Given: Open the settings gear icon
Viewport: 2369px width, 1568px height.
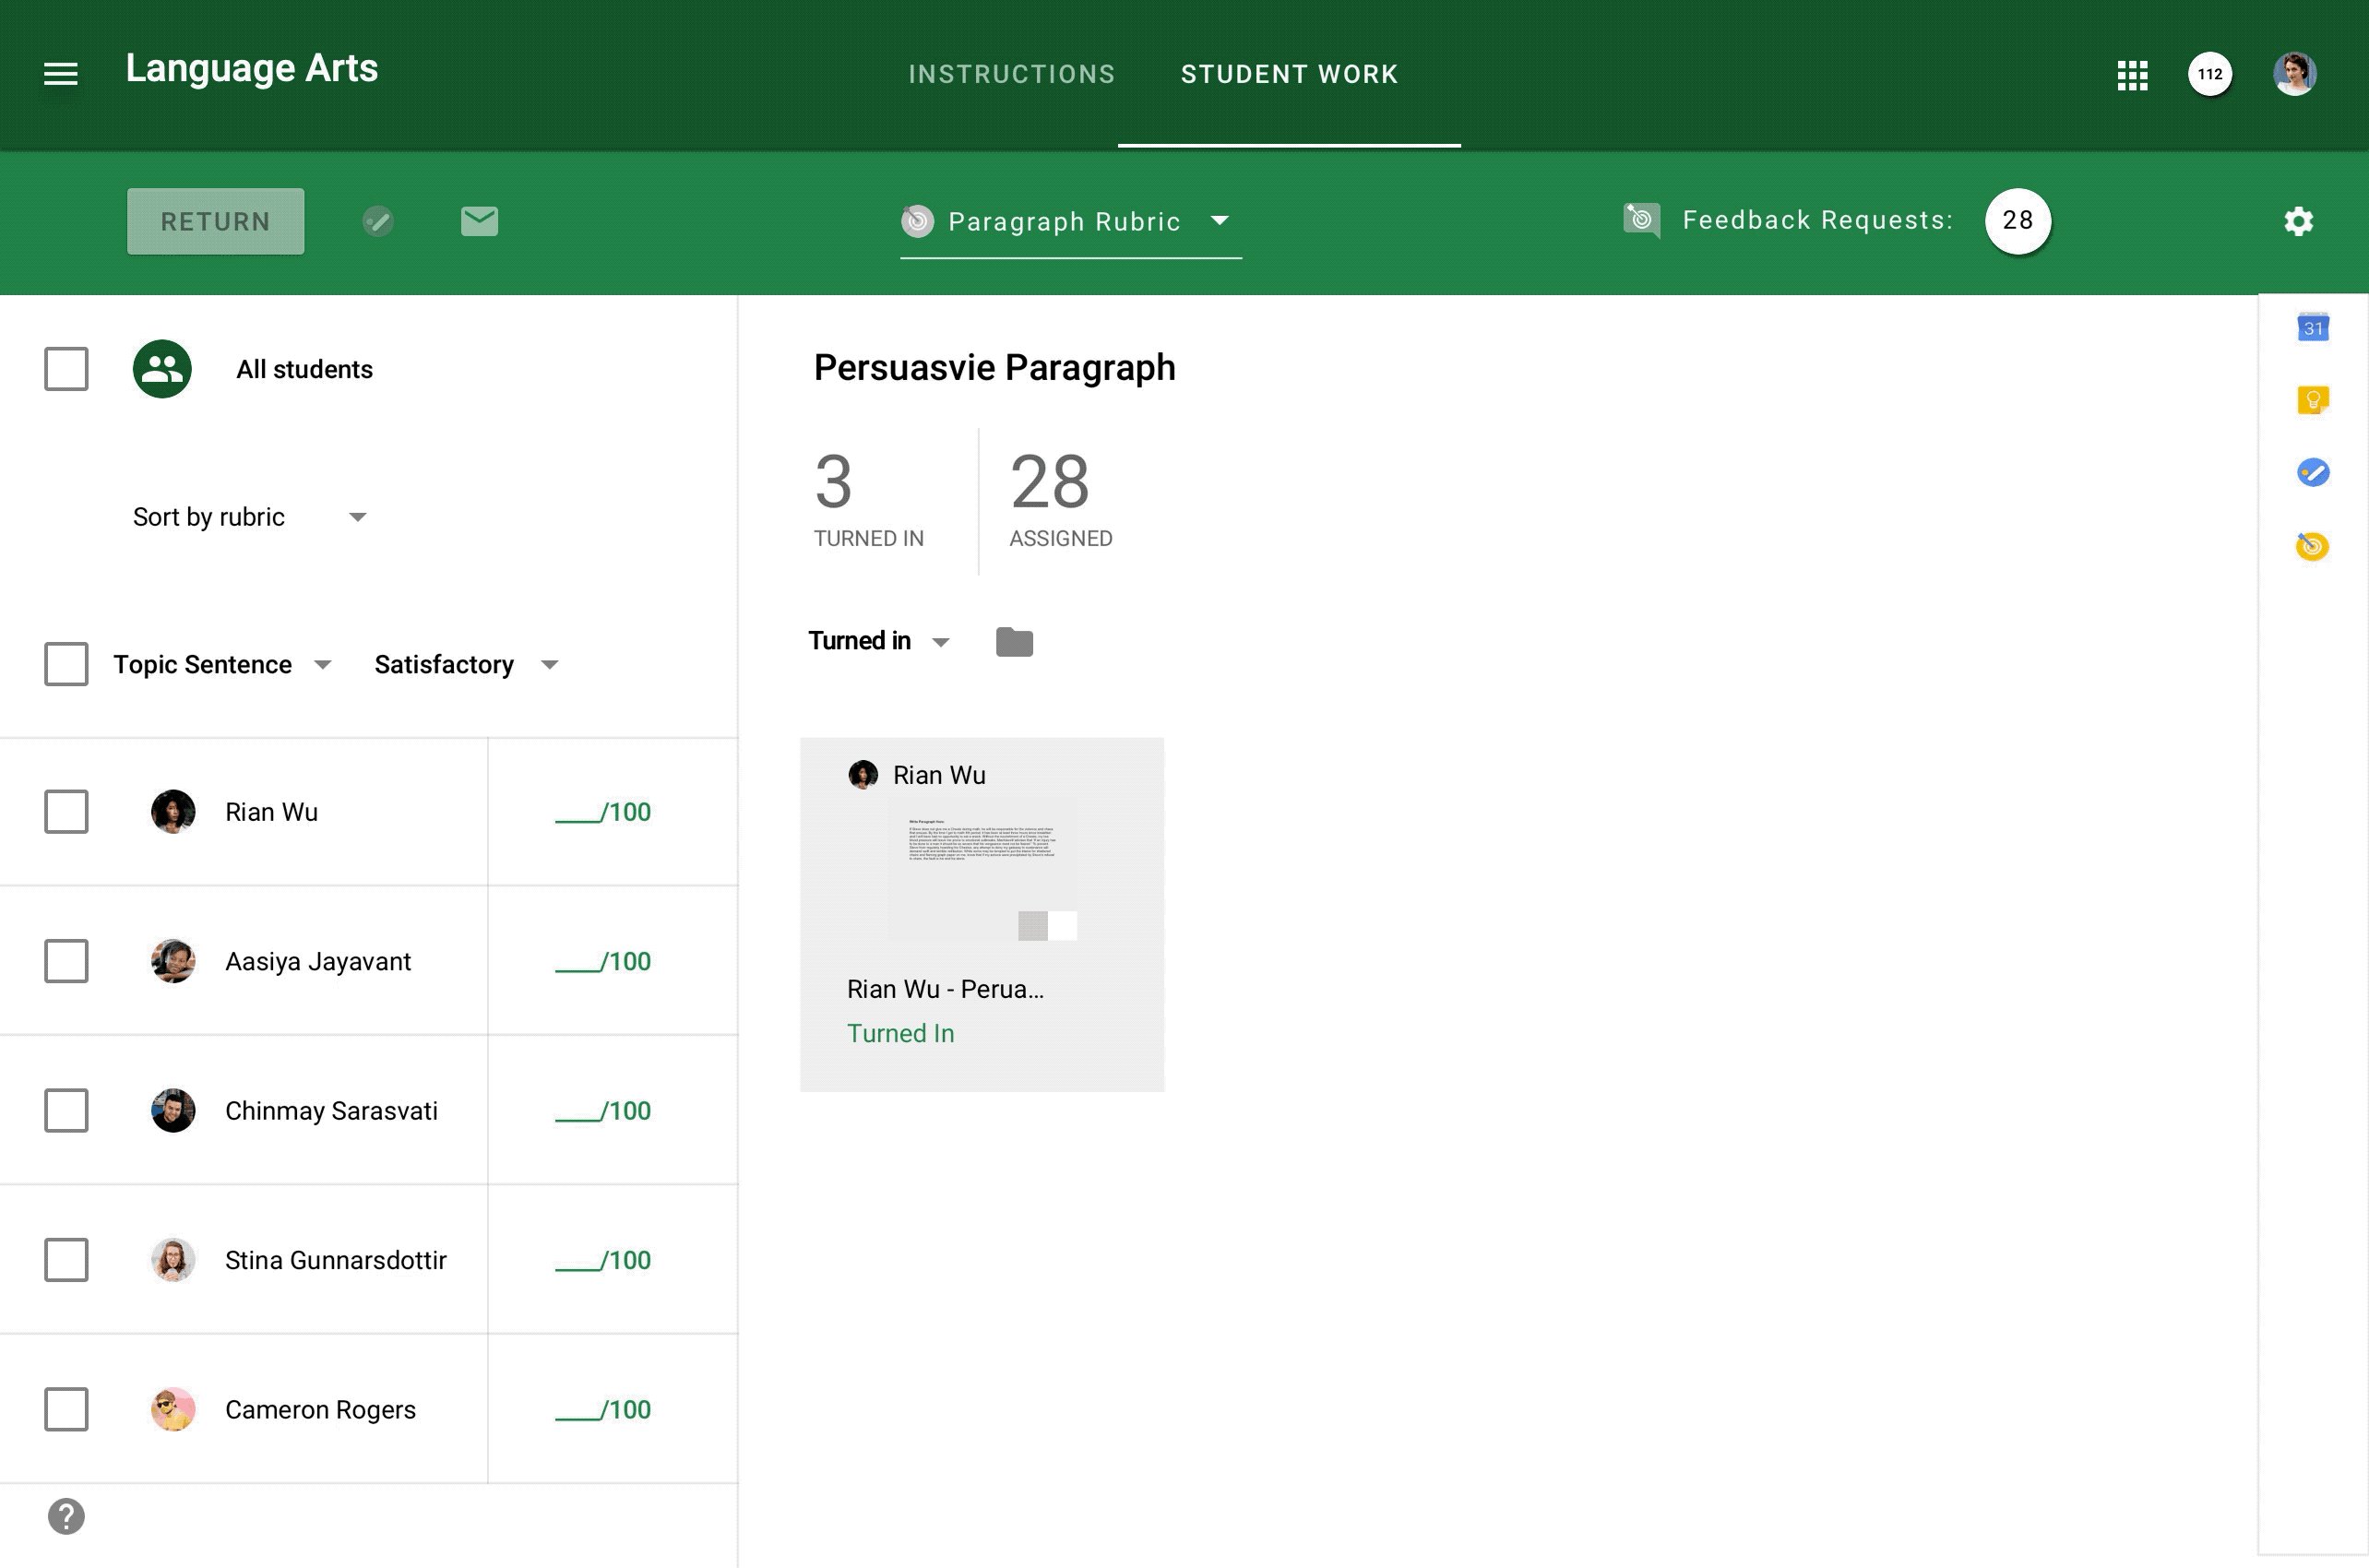Looking at the screenshot, I should [2298, 221].
